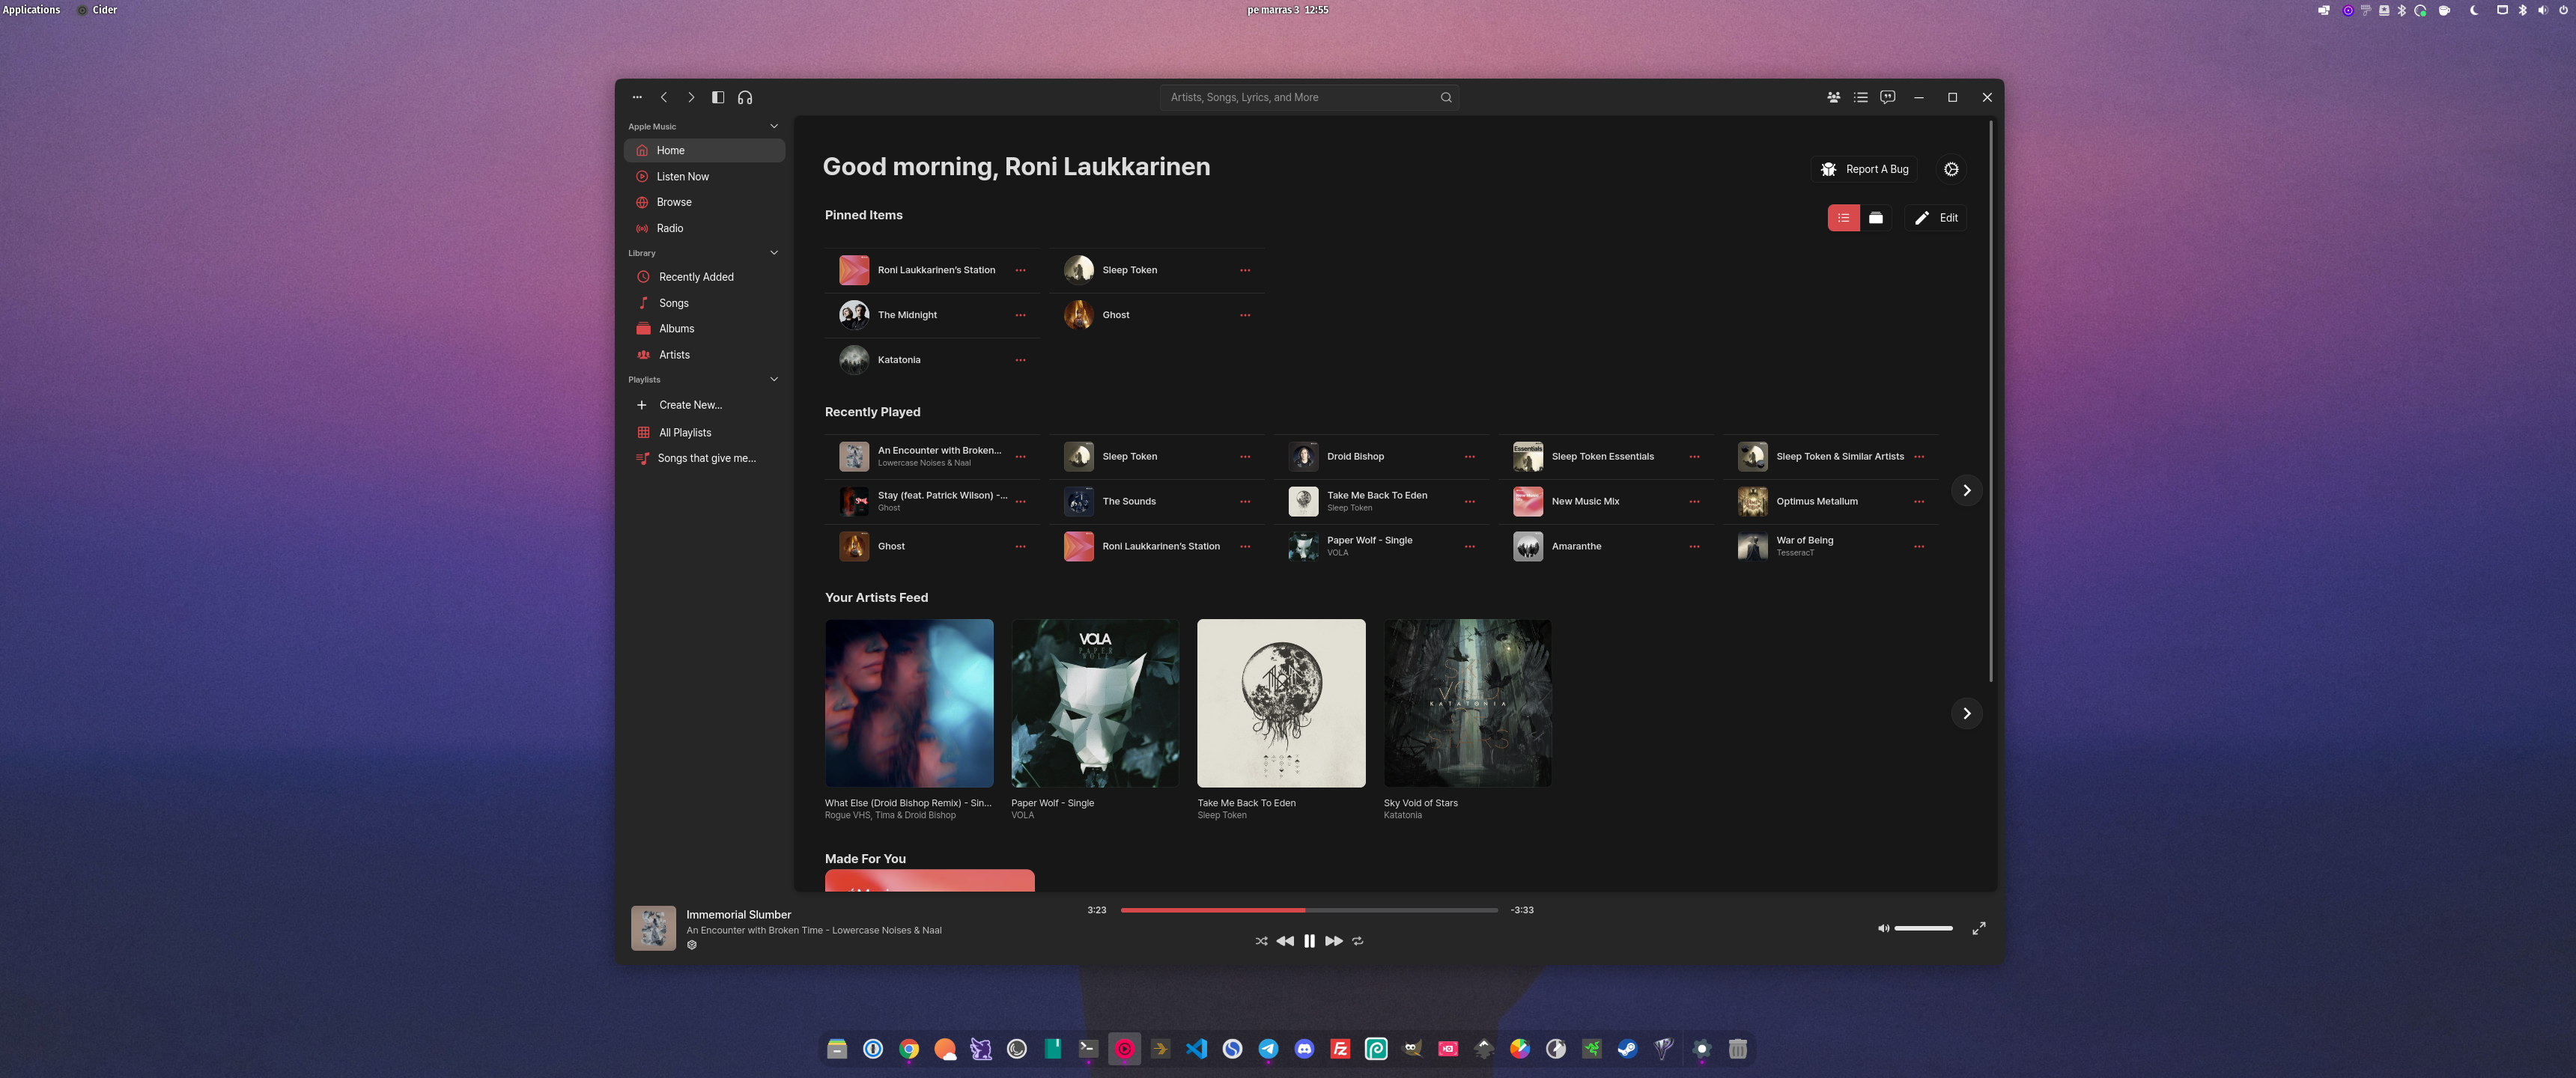Collapse the Library sidebar section

[774, 252]
